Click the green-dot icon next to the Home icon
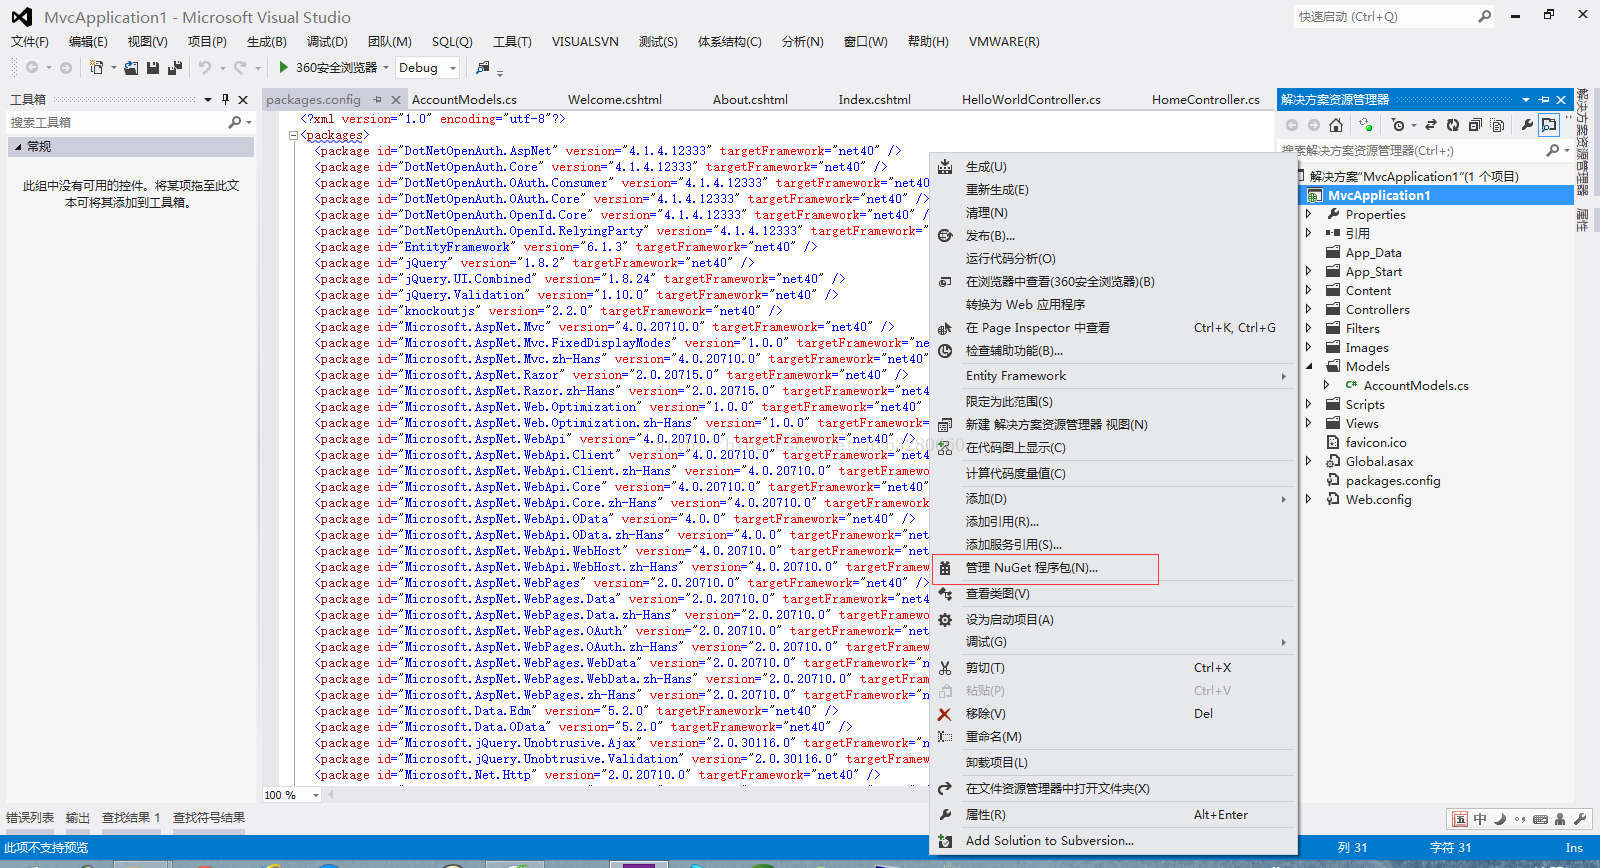 [x=1365, y=125]
